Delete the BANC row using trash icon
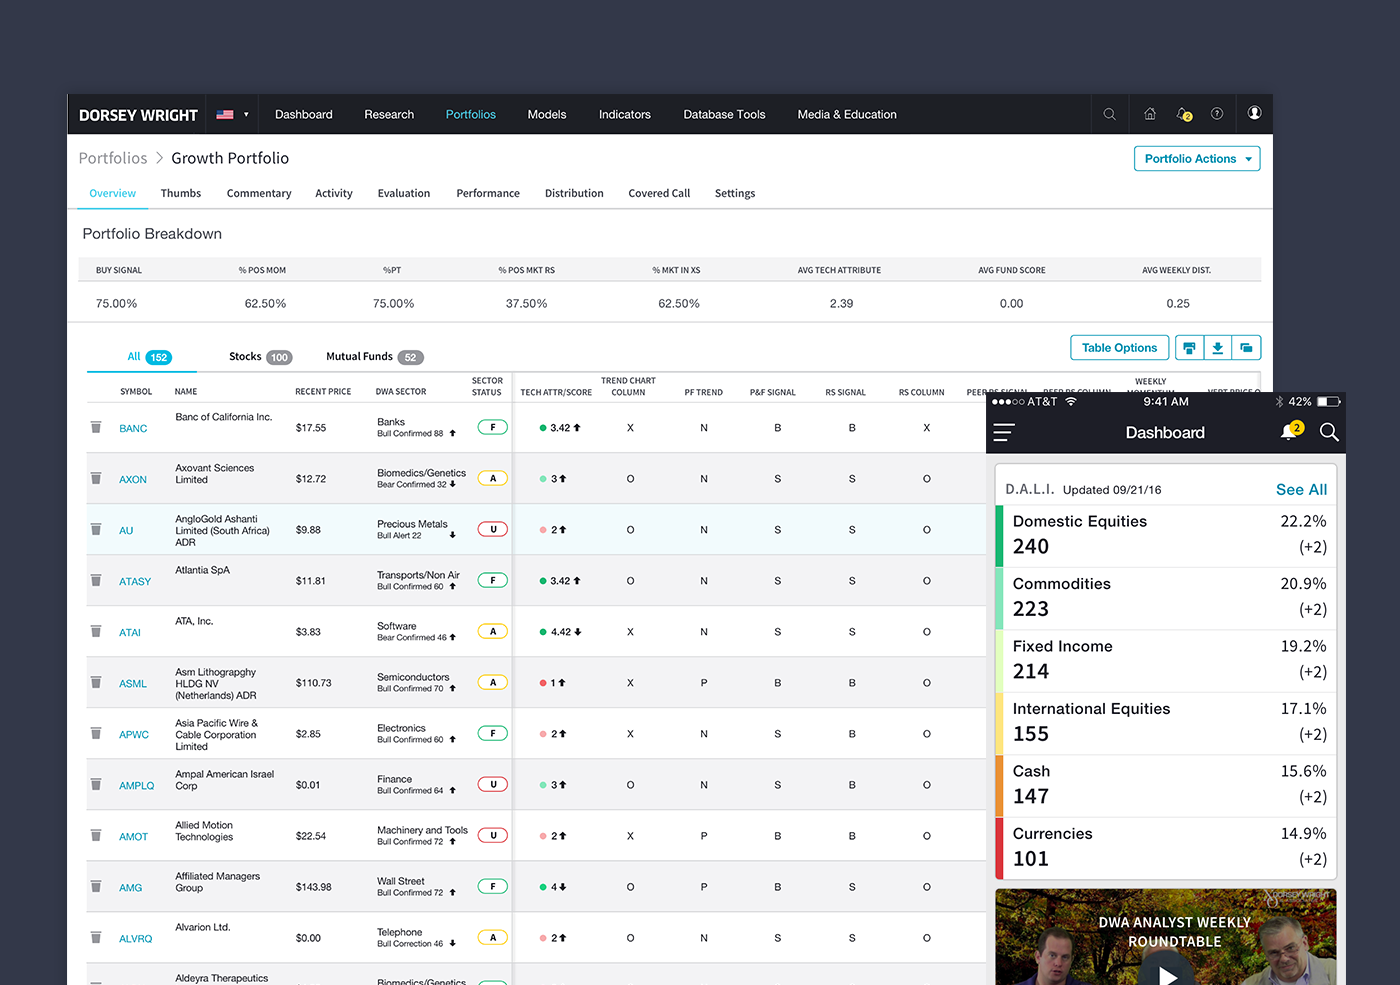 click(96, 427)
